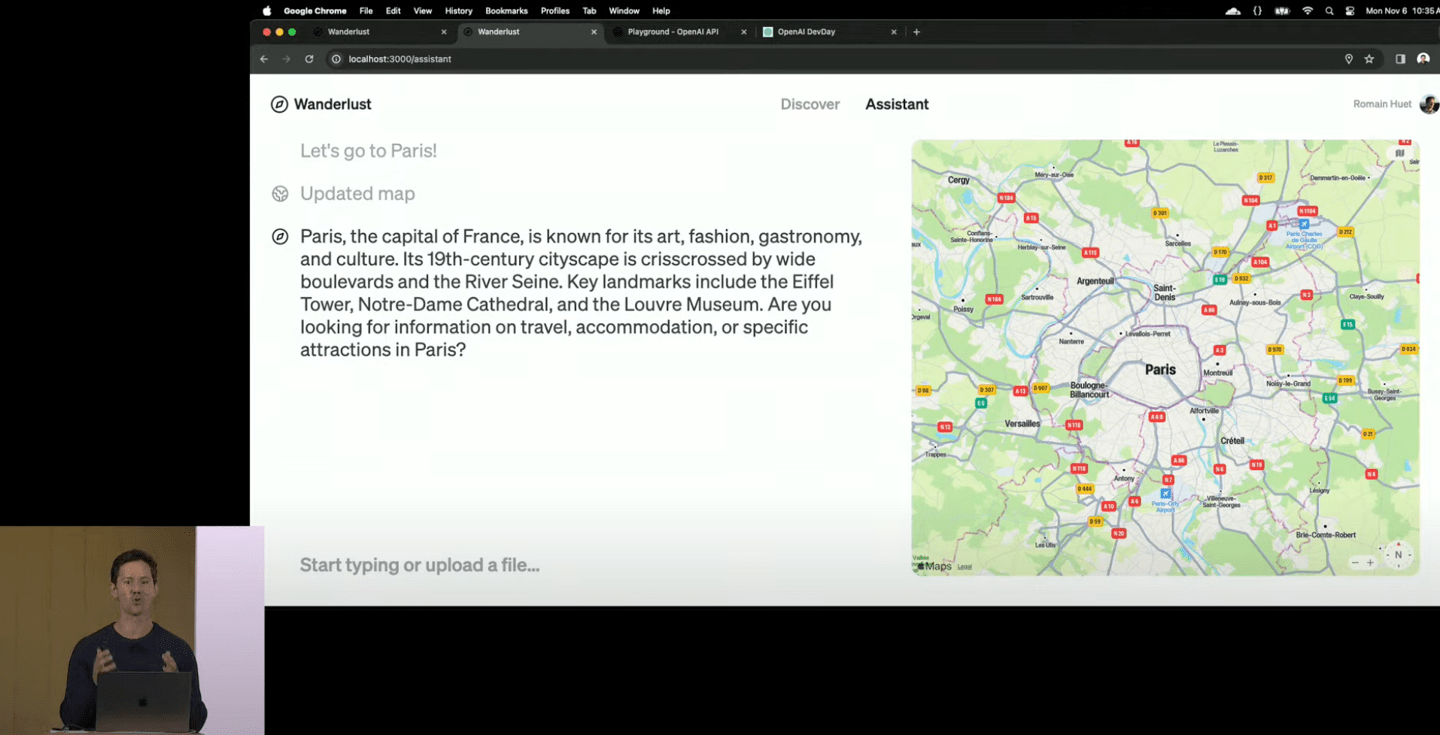Open a new browser tab
This screenshot has width=1440, height=735.
click(x=916, y=32)
